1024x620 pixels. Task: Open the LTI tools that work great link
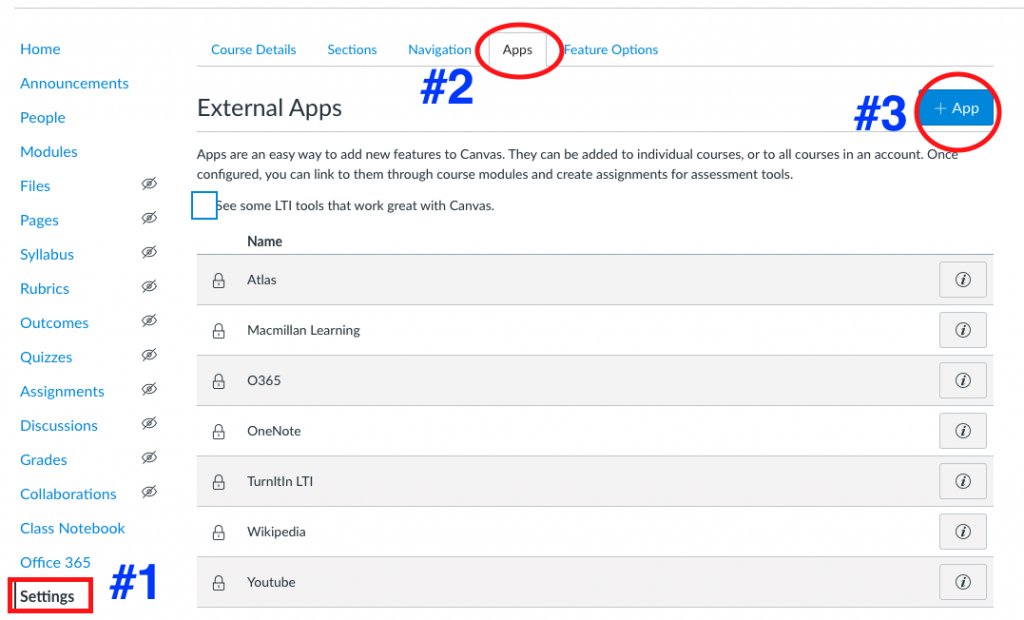355,206
